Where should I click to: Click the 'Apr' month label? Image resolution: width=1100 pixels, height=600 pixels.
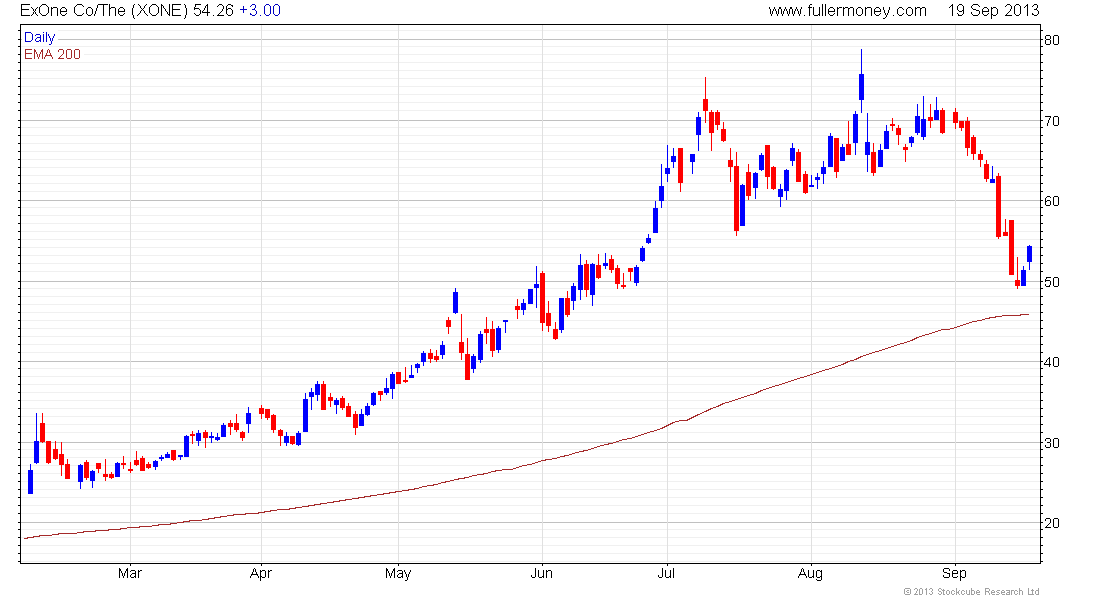[x=261, y=573]
